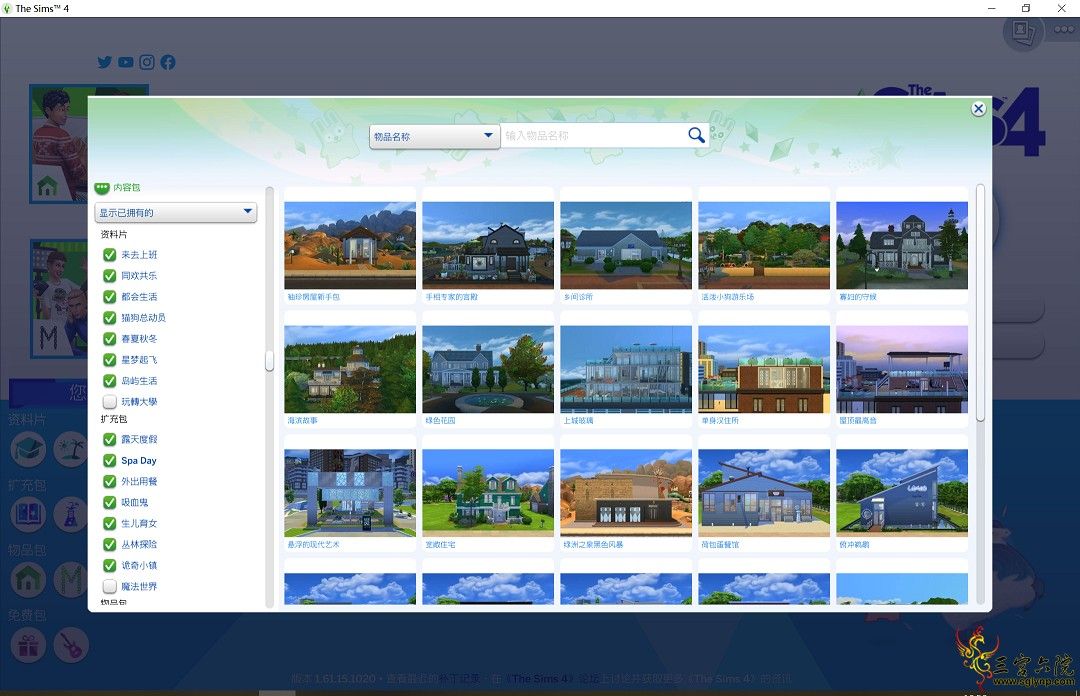Expand the 显示已拥有的 filter dropdown
The image size is (1080, 696).
click(x=176, y=212)
